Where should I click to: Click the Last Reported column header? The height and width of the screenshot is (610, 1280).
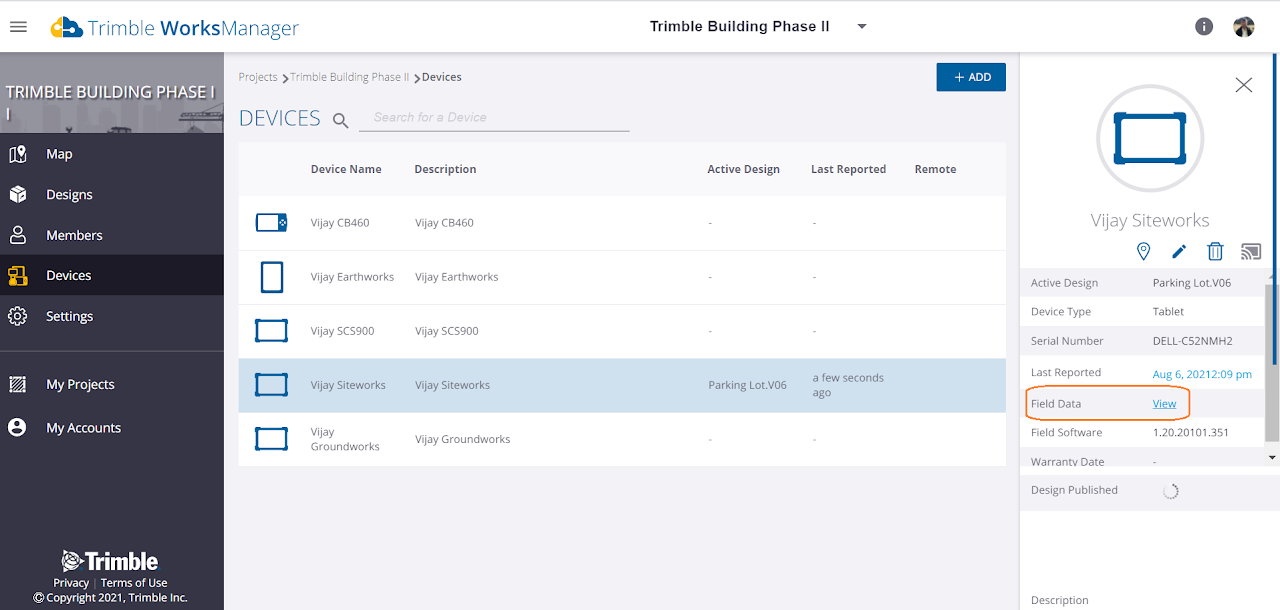(x=848, y=169)
